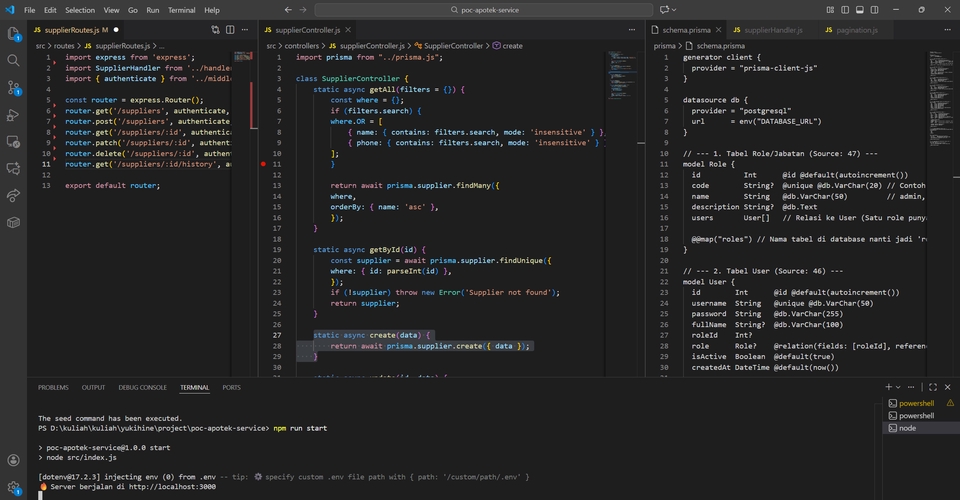Click the prisma folder breadcrumb
The height and width of the screenshot is (500, 960).
click(664, 46)
